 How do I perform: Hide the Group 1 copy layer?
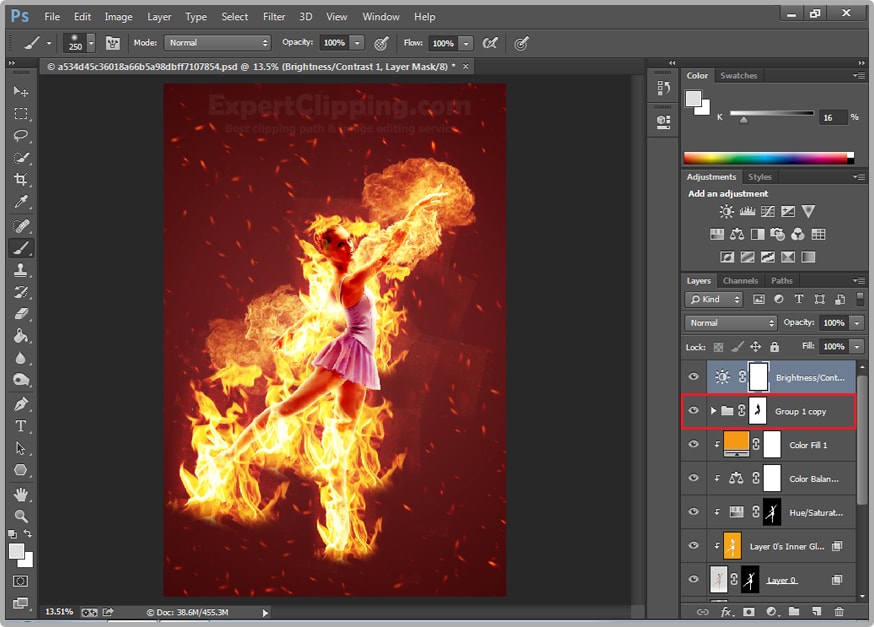pyautogui.click(x=693, y=411)
